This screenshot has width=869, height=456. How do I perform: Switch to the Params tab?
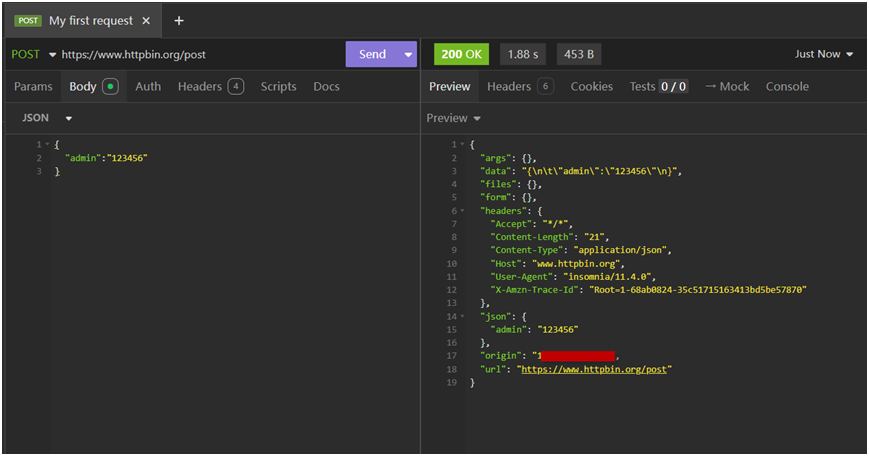[33, 86]
